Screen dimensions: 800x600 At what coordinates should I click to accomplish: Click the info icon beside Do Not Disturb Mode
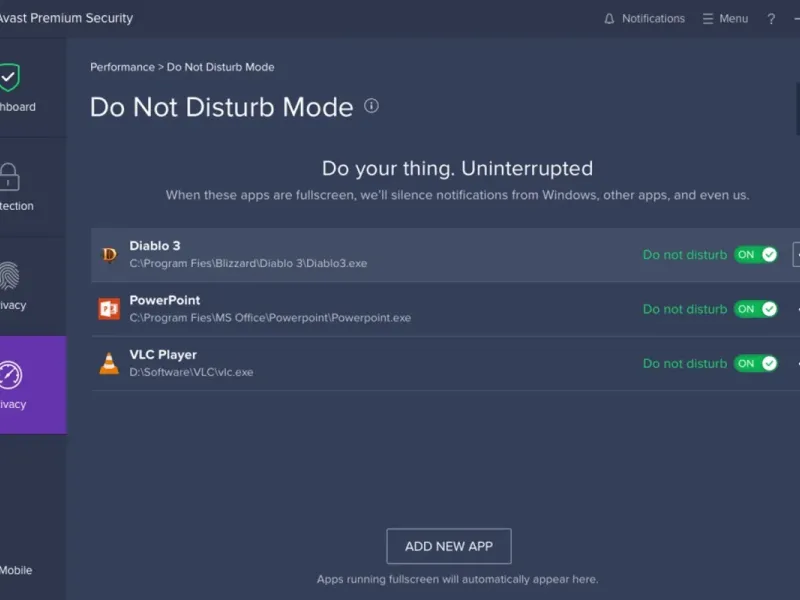(371, 106)
